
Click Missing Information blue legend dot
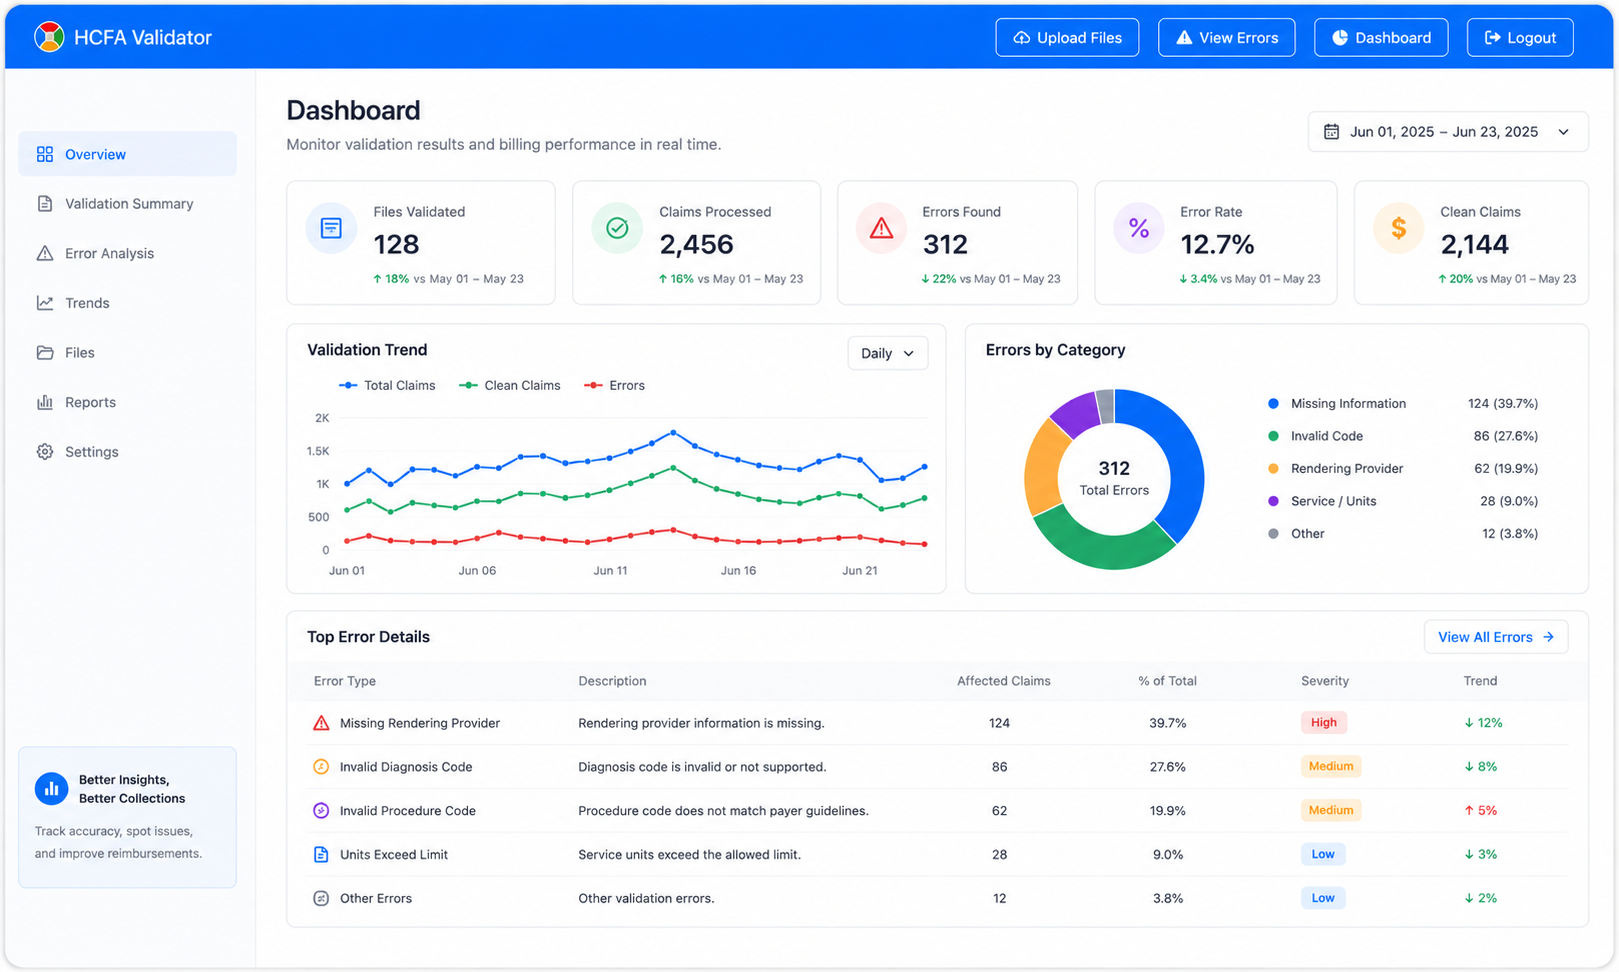coord(1273,404)
